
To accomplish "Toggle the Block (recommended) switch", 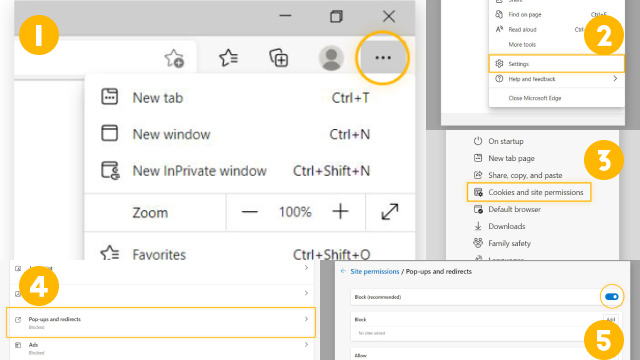I will [611, 297].
